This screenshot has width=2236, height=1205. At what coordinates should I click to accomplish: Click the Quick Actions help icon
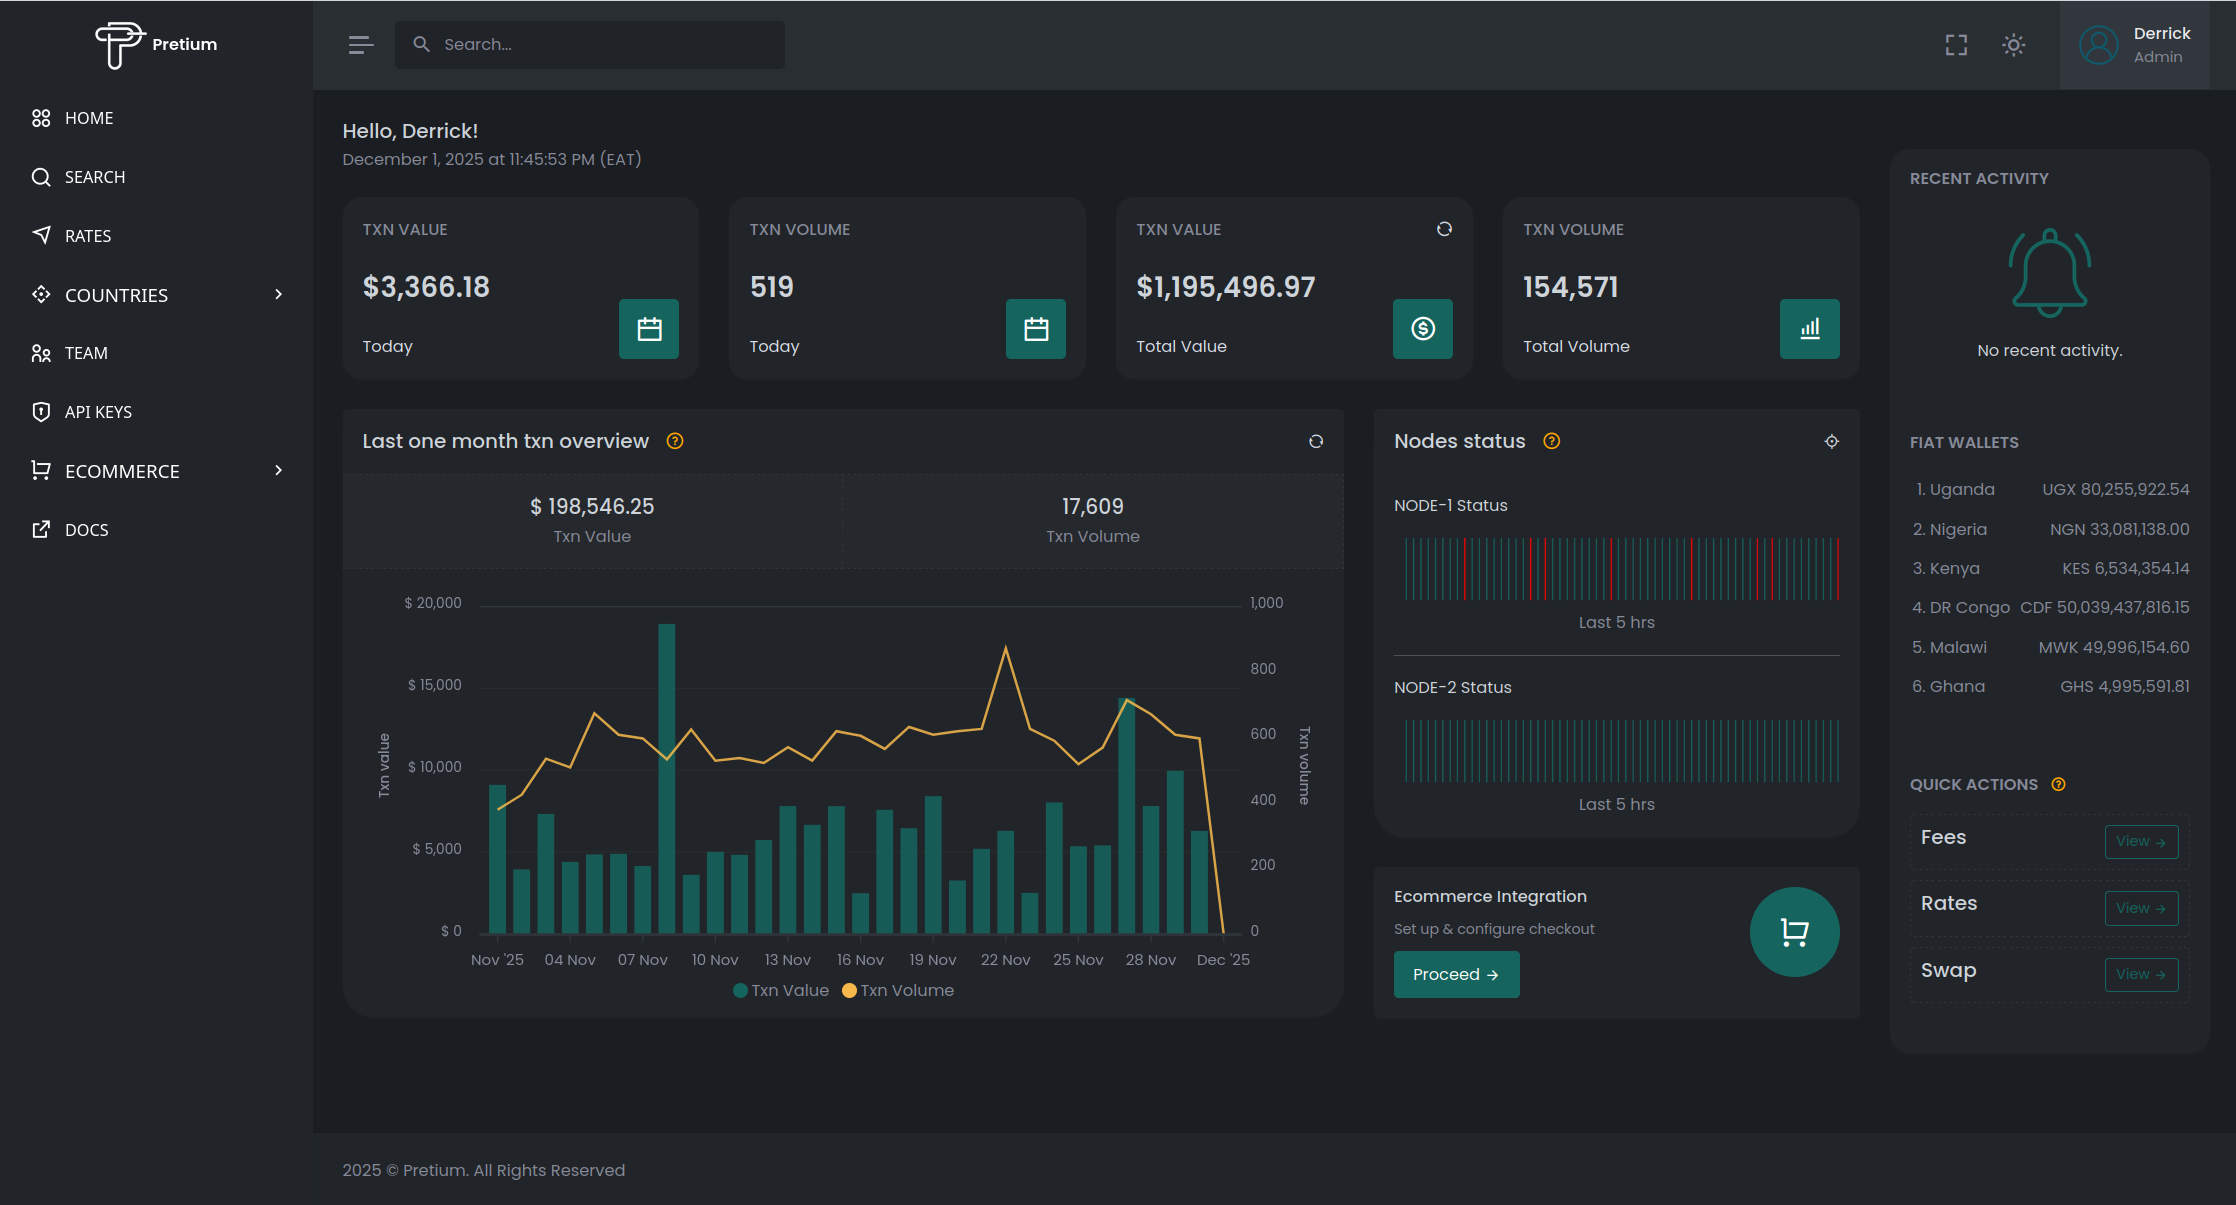pyautogui.click(x=2058, y=784)
